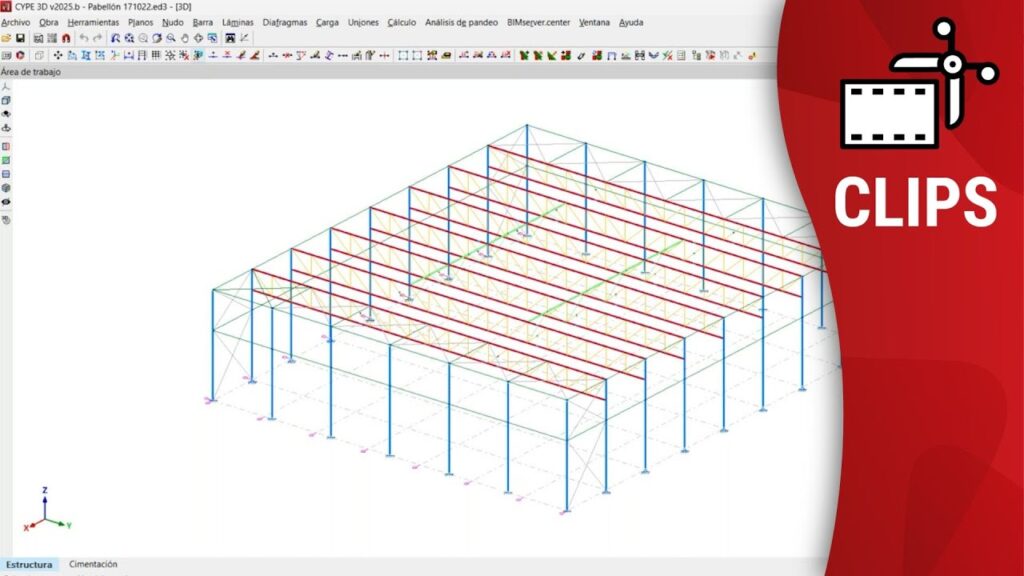
Task: Open the Archivo menu
Action: [x=16, y=22]
